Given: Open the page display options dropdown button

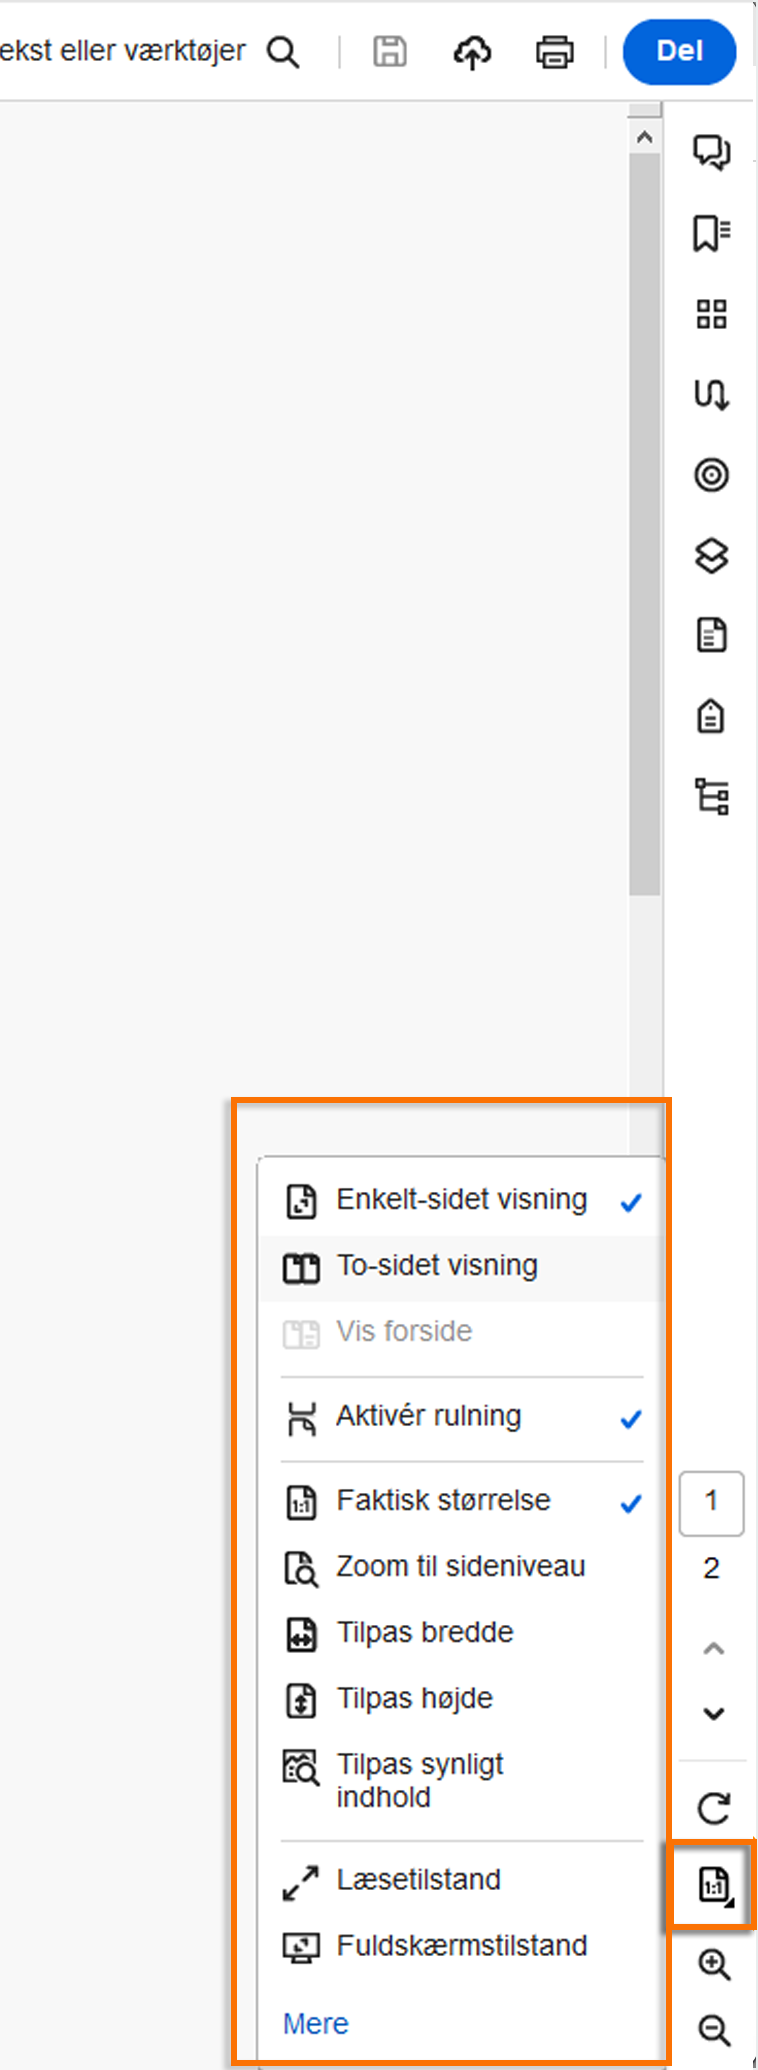Looking at the screenshot, I should [x=714, y=1885].
